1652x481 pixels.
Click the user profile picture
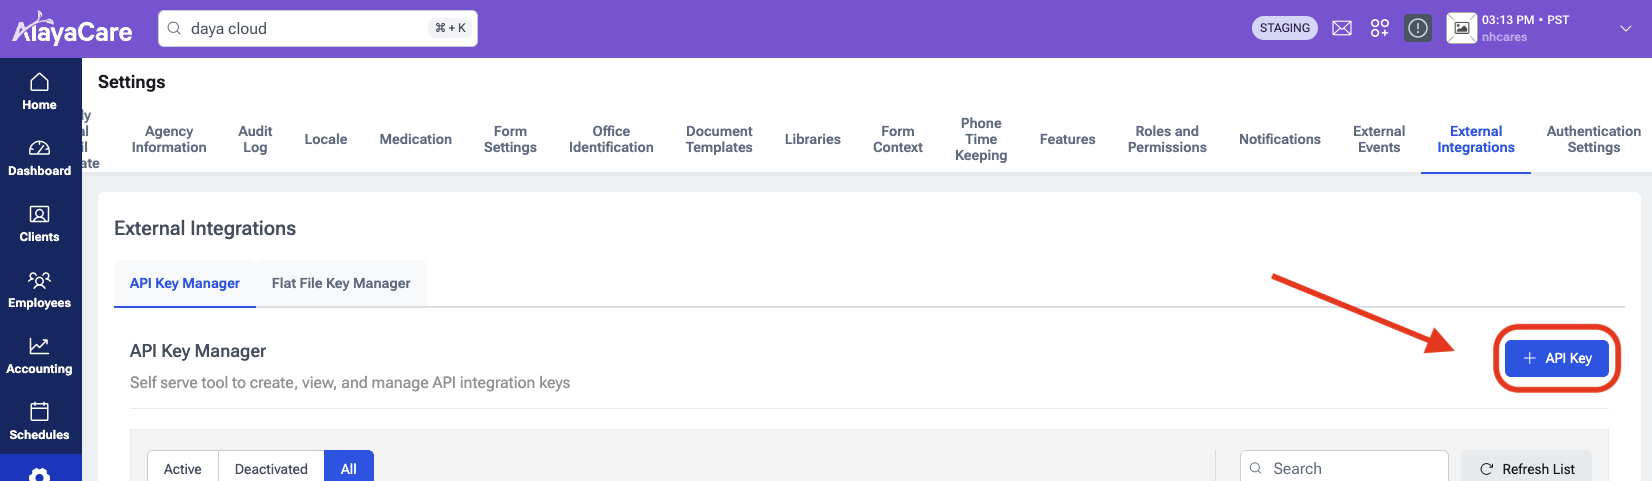1461,28
